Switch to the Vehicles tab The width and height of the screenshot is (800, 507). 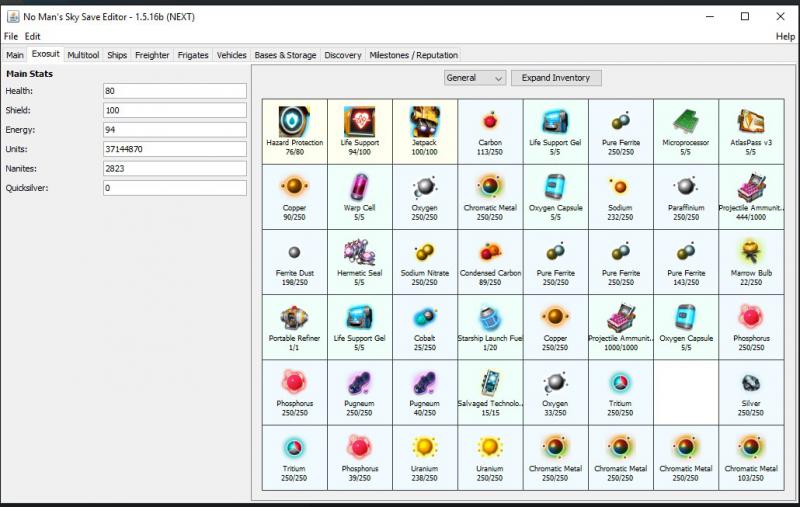click(x=232, y=55)
